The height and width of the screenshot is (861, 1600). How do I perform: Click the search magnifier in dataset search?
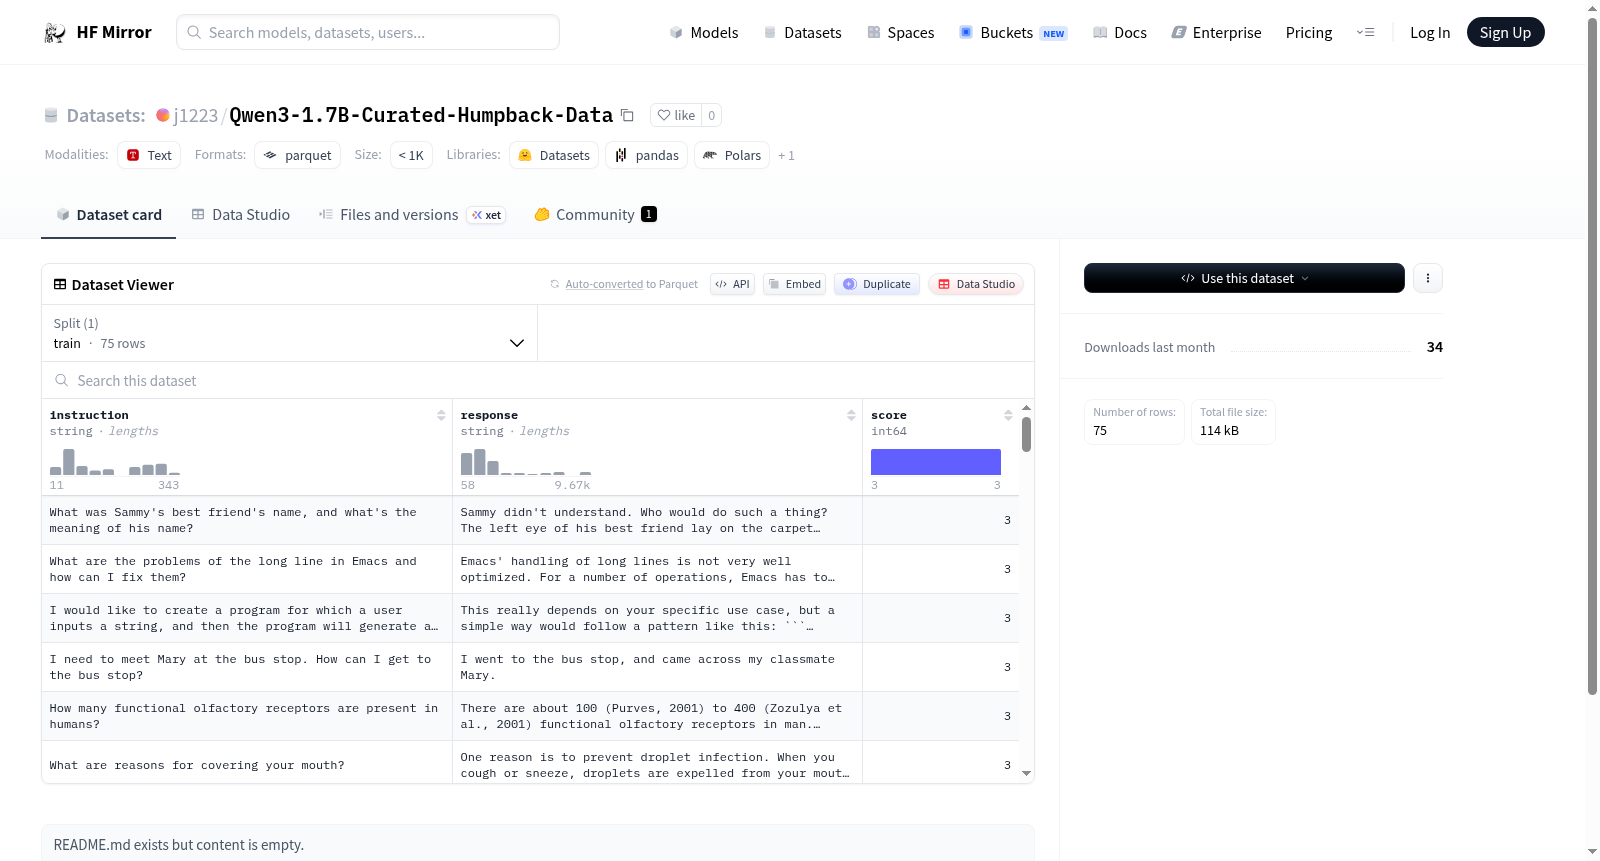point(62,380)
